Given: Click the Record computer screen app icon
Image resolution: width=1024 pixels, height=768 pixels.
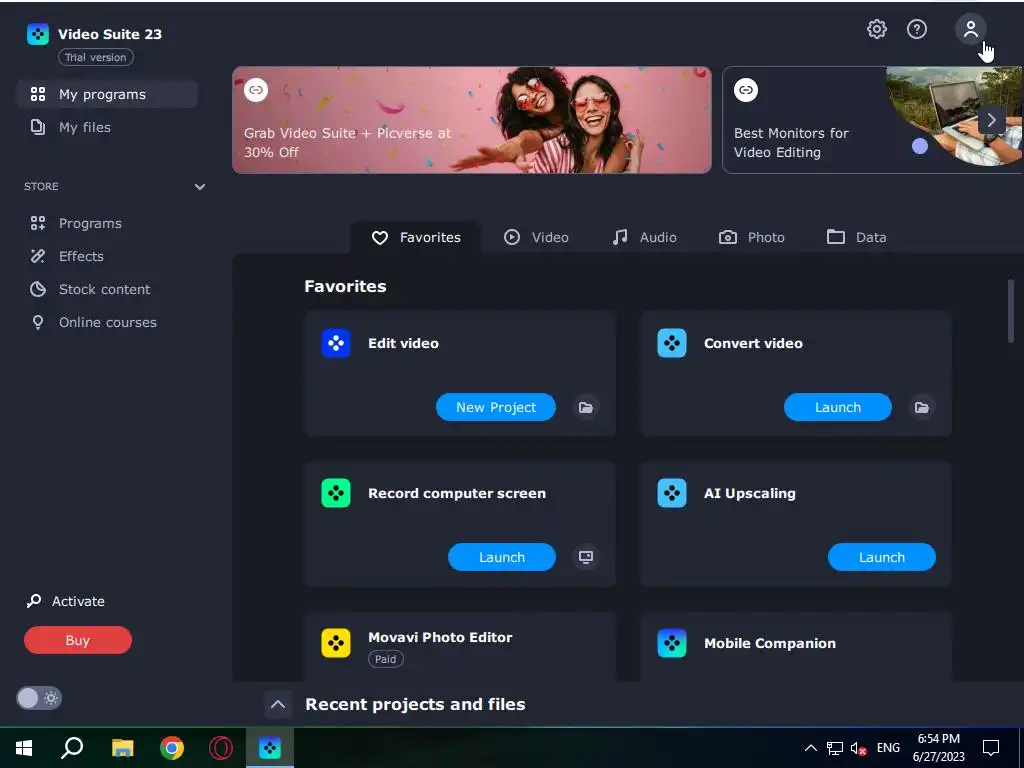Looking at the screenshot, I should 336,493.
